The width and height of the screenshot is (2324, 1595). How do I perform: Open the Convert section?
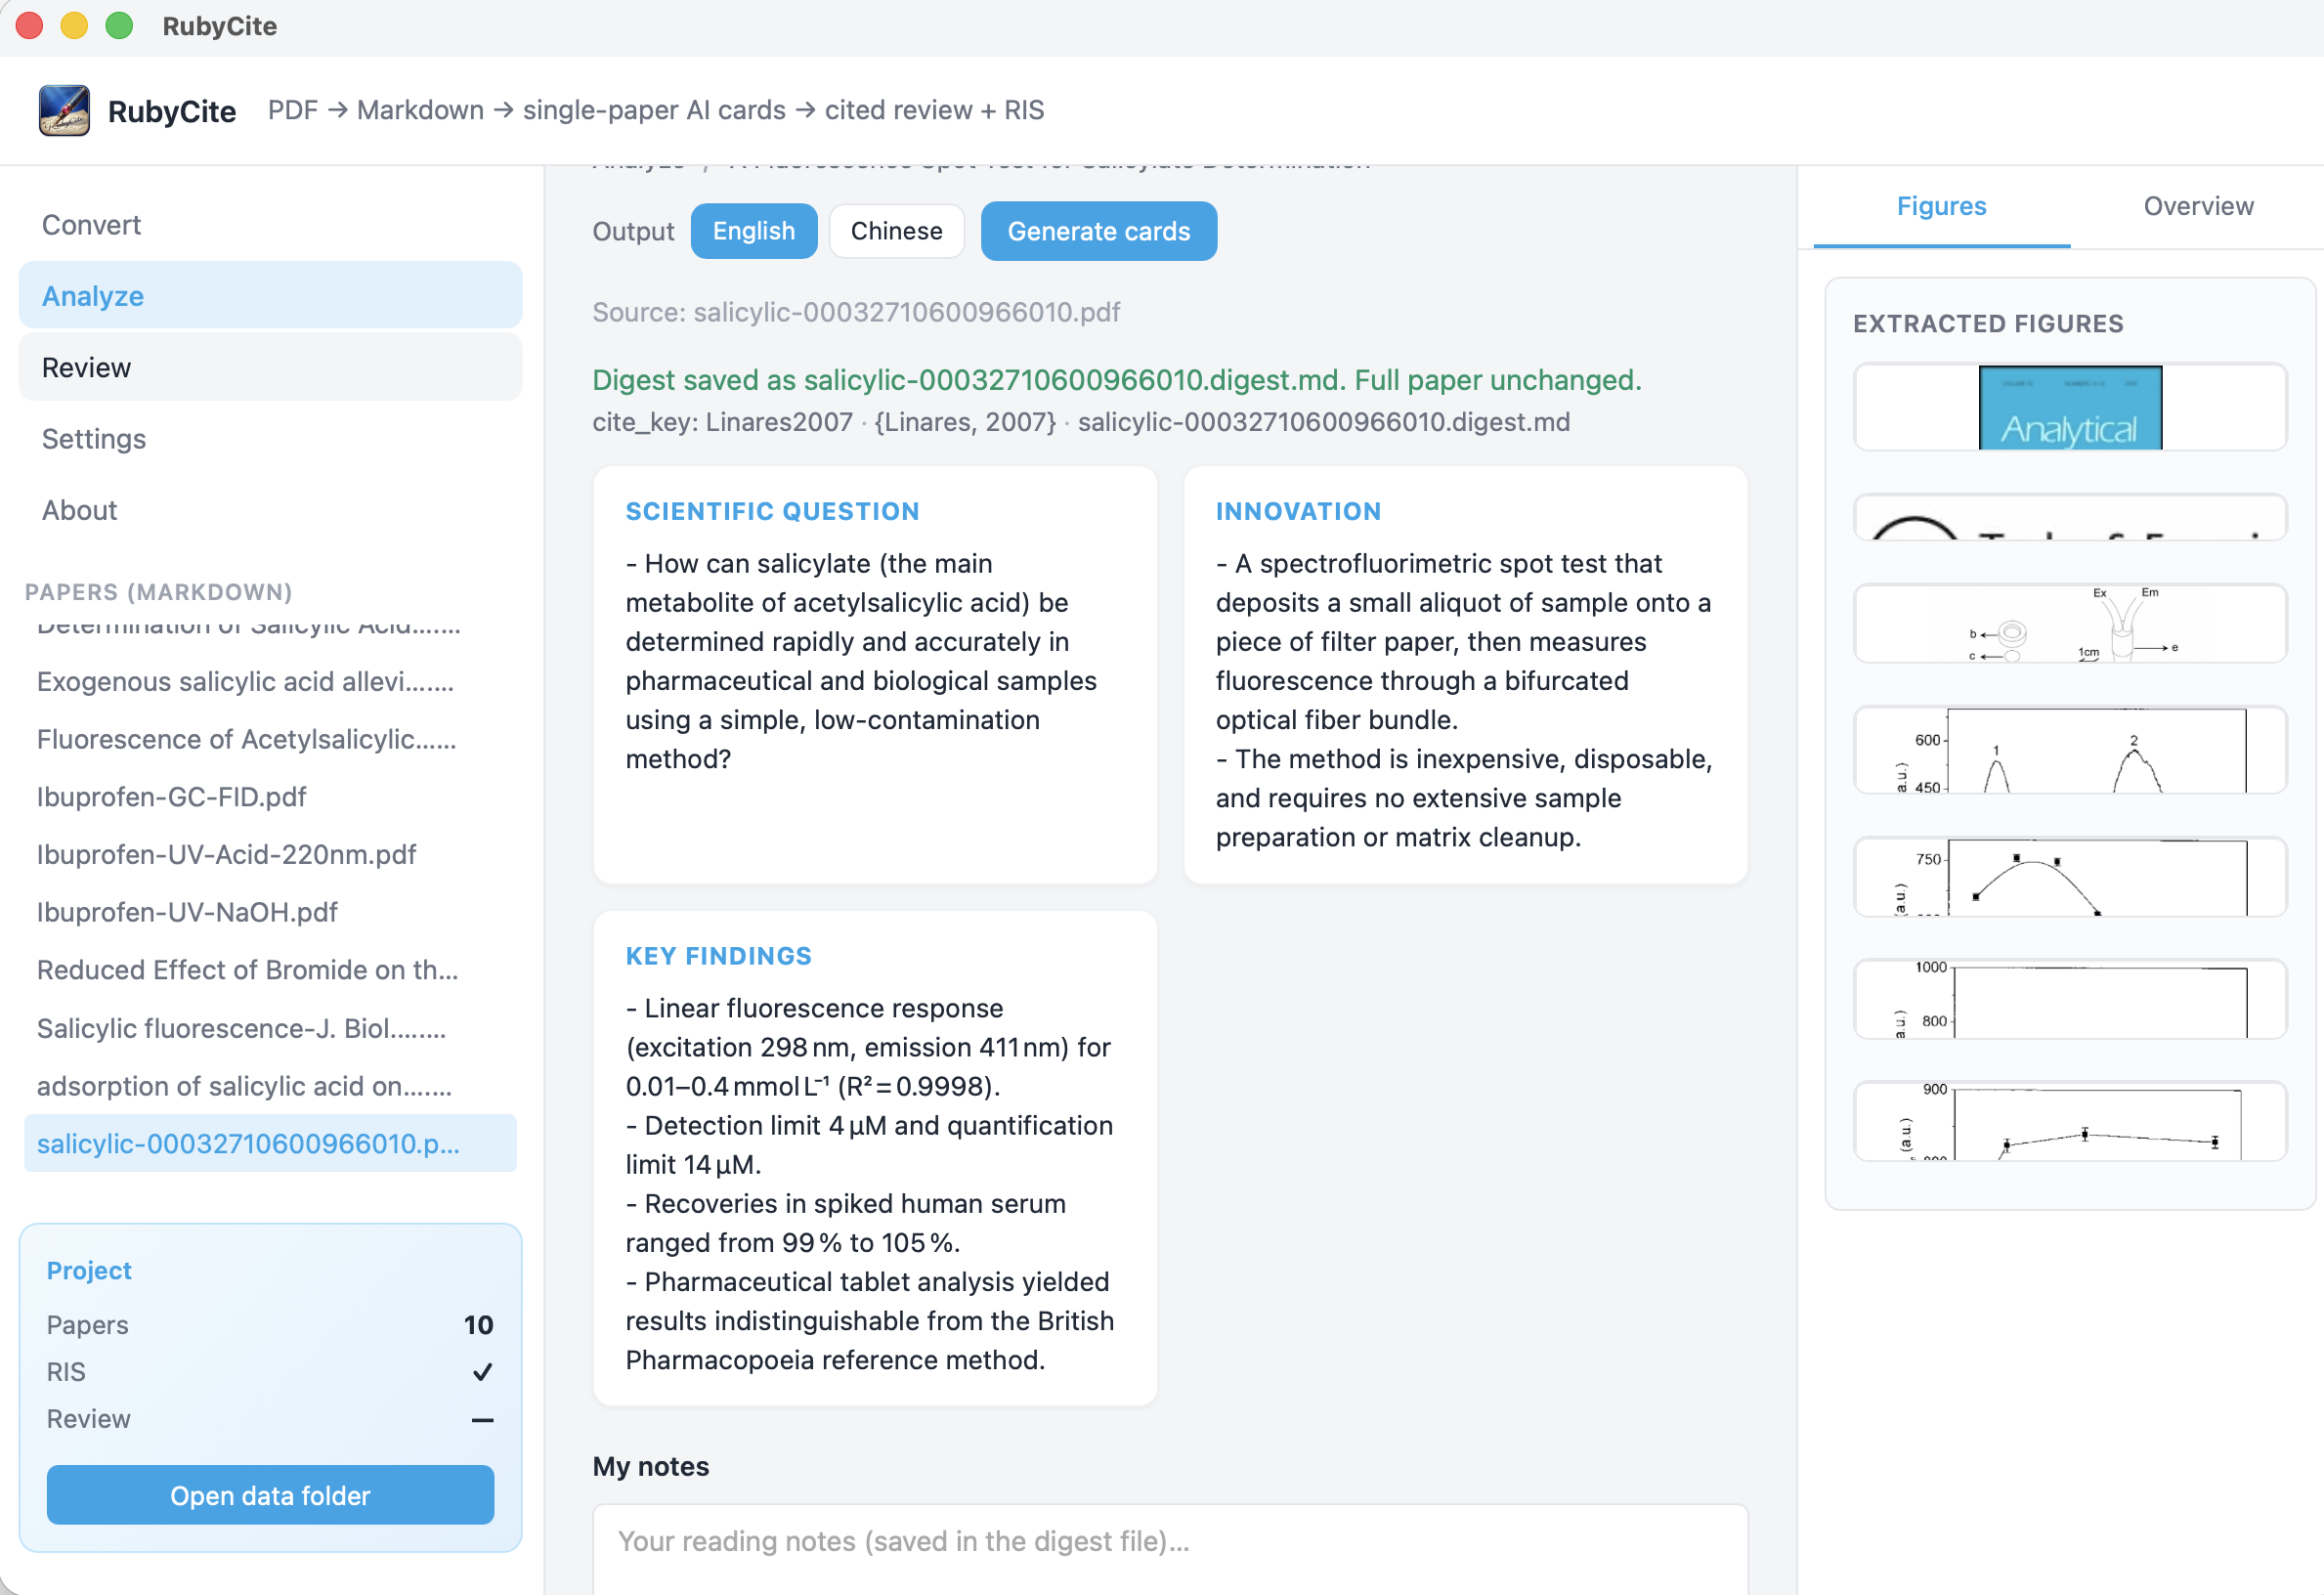point(270,224)
